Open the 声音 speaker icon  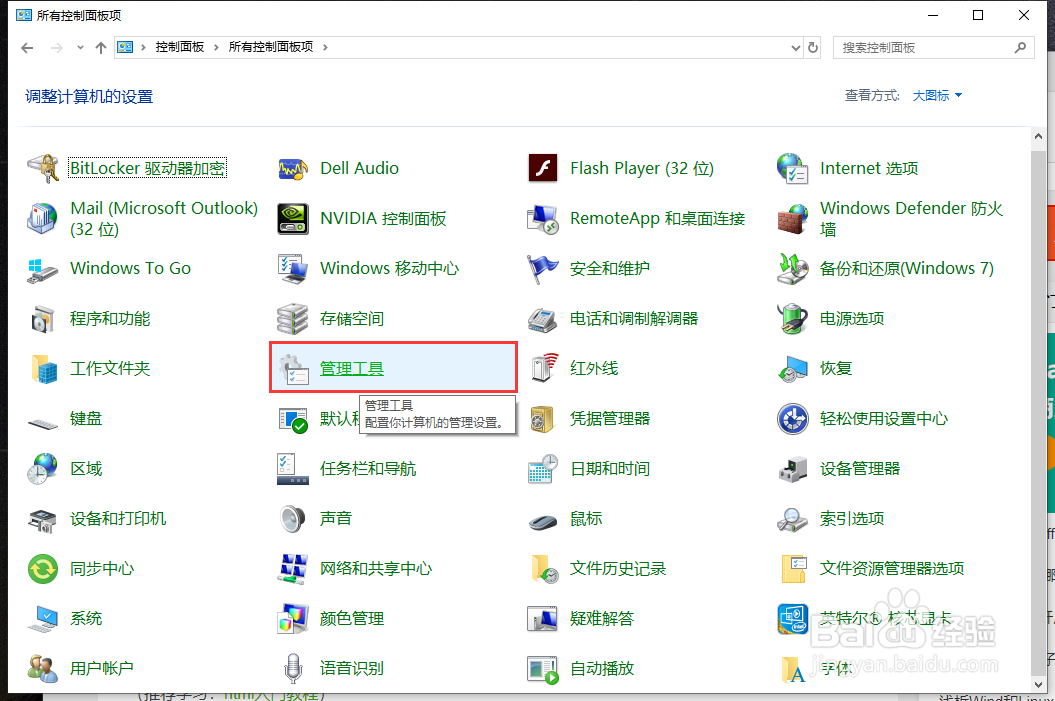pos(293,519)
